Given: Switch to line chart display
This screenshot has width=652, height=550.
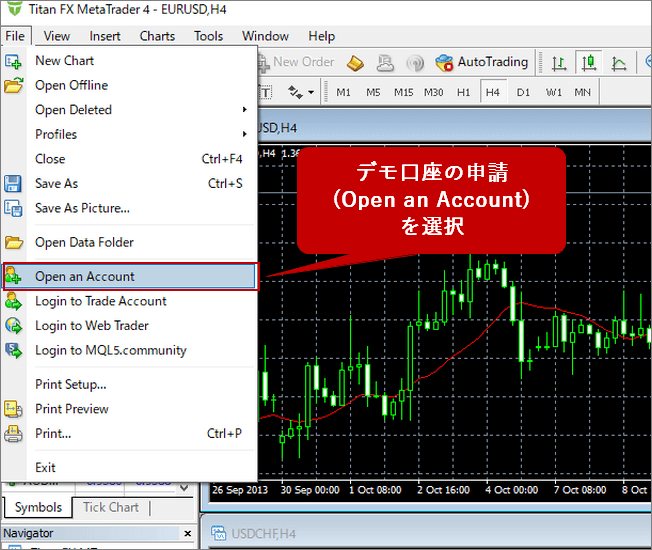Looking at the screenshot, I should tap(619, 63).
